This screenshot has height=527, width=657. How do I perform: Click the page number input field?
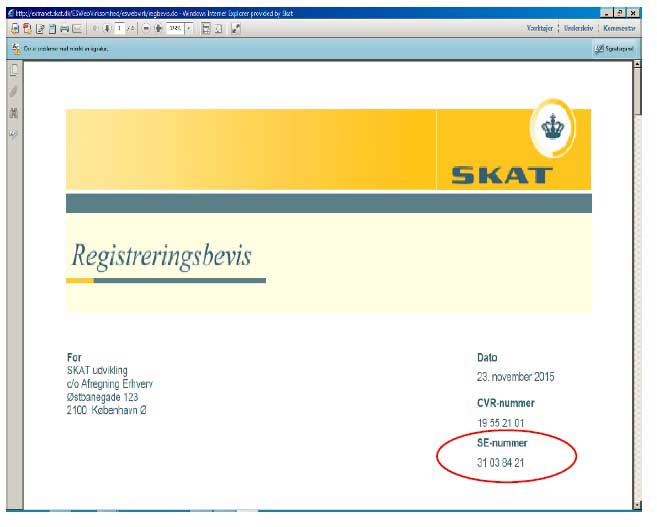(120, 28)
